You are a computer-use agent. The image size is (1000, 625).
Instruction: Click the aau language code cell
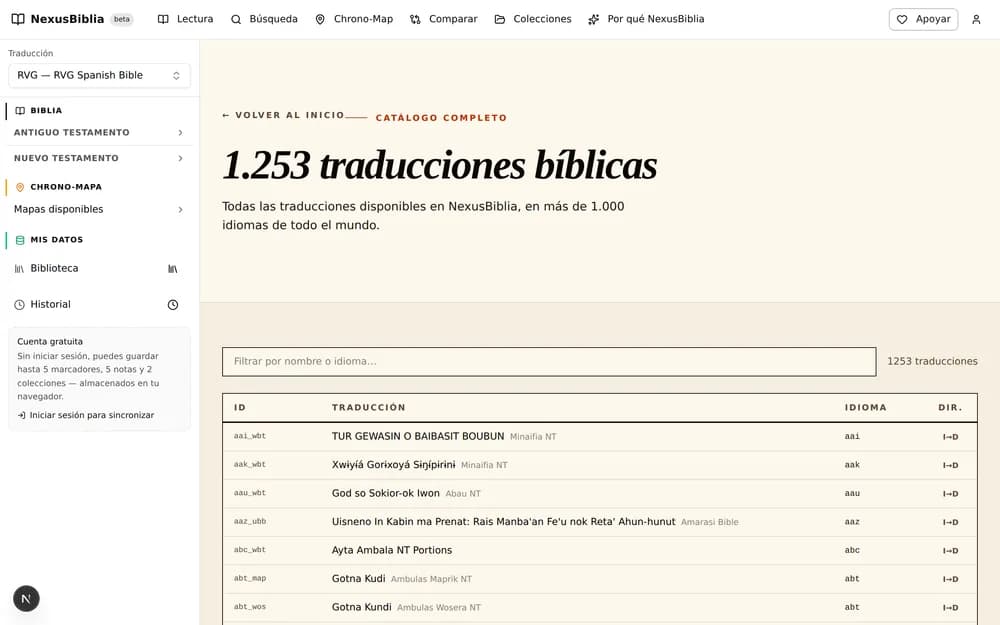852,494
